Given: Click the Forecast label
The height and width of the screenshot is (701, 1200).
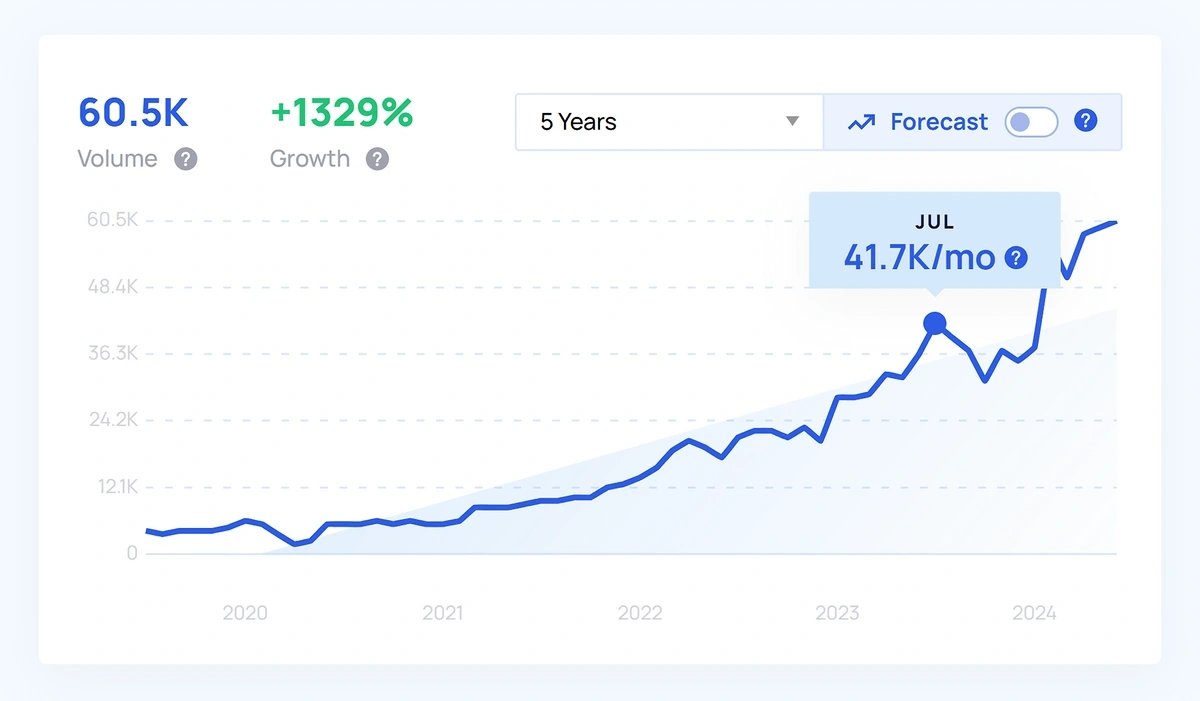Looking at the screenshot, I should [939, 122].
